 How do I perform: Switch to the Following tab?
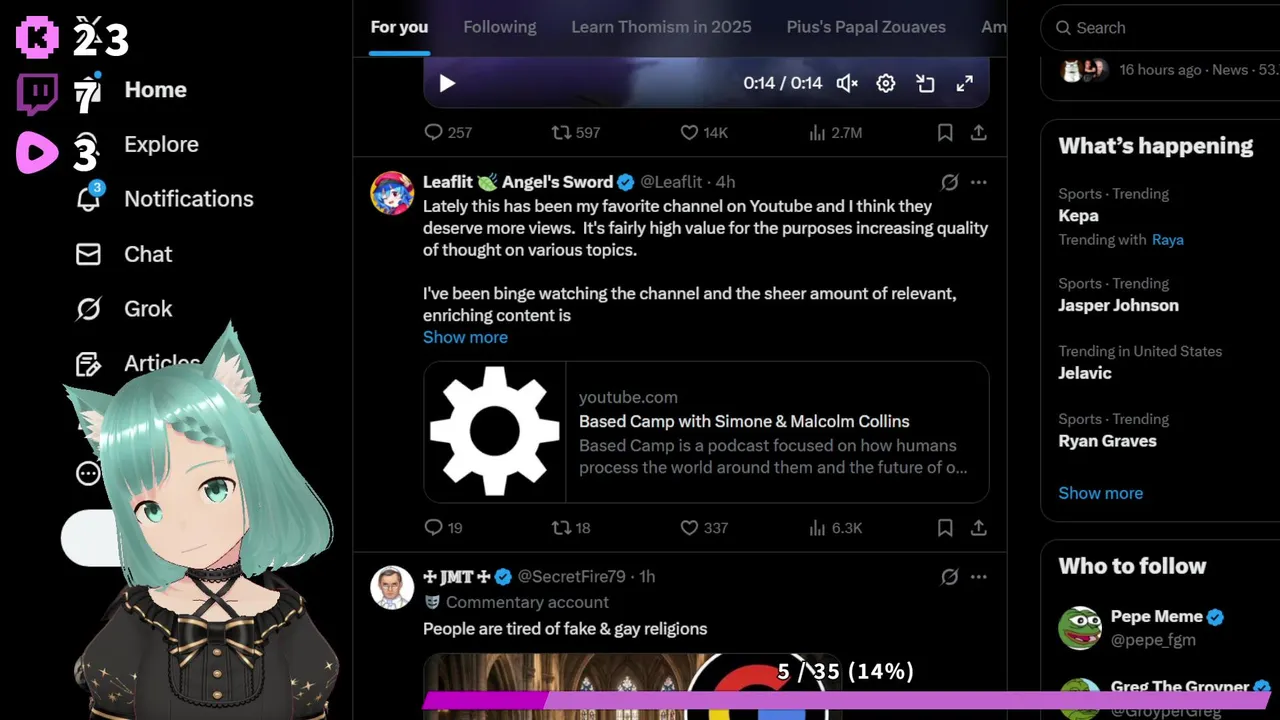(x=500, y=27)
